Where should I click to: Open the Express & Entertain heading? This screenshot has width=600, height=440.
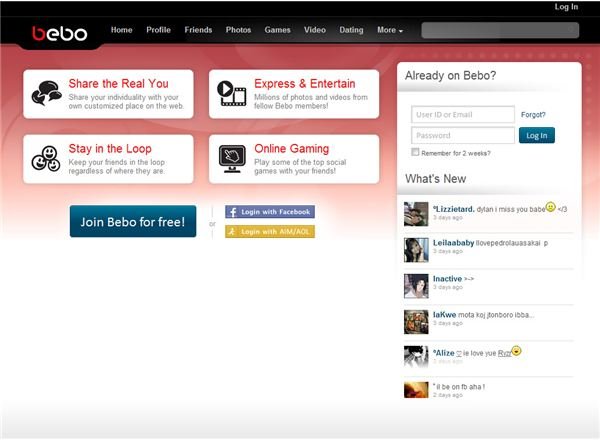[x=305, y=83]
